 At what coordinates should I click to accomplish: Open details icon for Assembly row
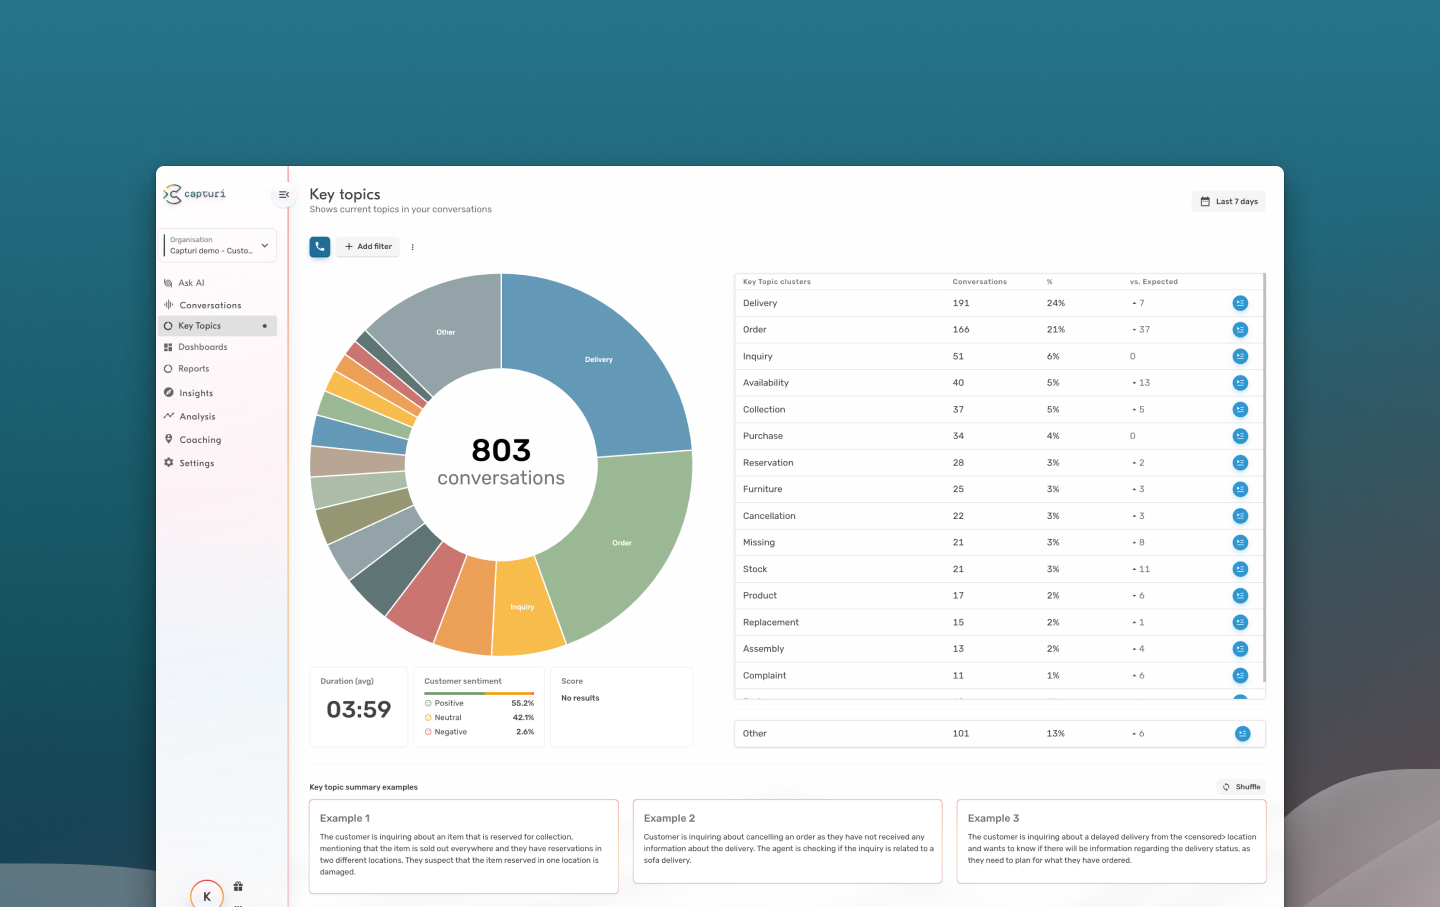[1240, 649]
